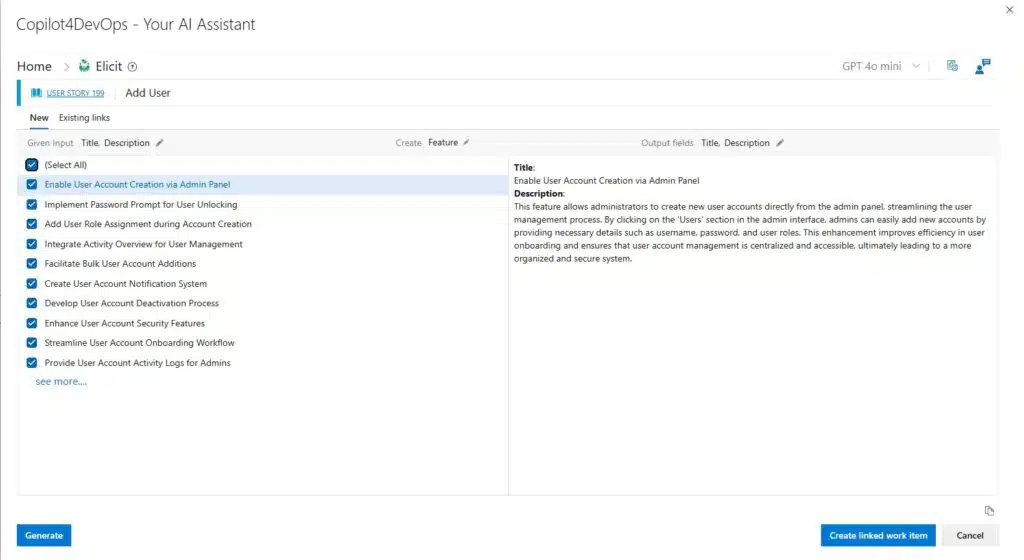Uncheck Integrate Activity Overview checkbox
1024x560 pixels.
point(32,244)
